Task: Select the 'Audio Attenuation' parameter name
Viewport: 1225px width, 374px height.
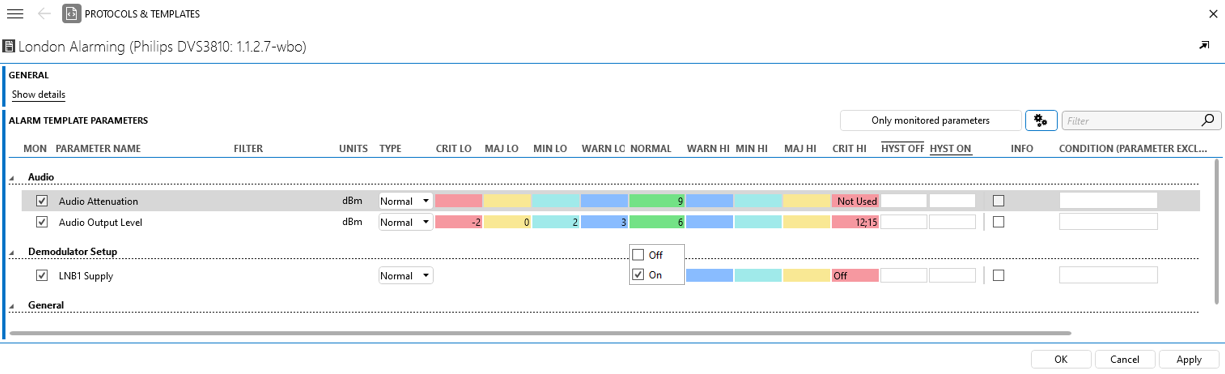Action: pyautogui.click(x=98, y=201)
